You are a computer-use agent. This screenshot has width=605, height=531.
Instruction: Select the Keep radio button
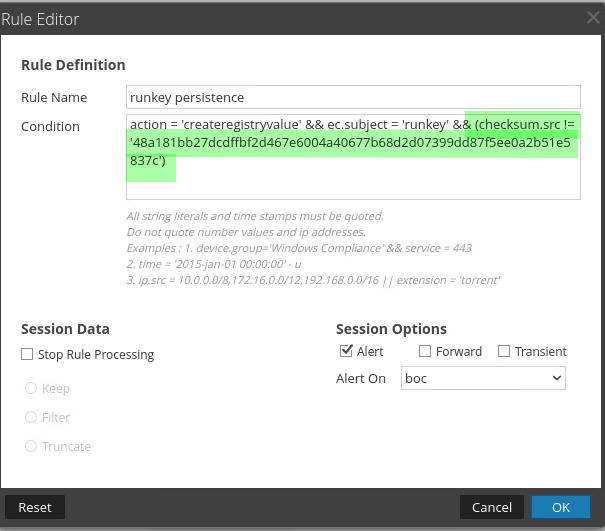pos(31,388)
